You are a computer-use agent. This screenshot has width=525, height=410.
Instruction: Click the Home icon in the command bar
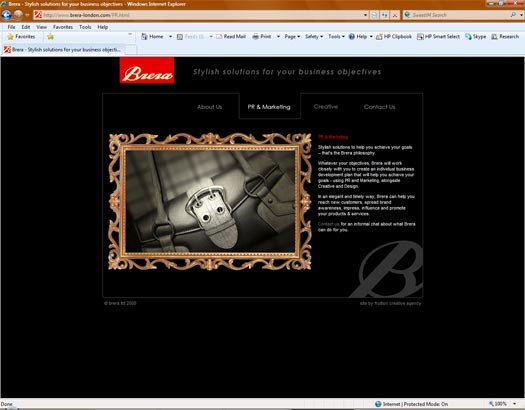144,36
